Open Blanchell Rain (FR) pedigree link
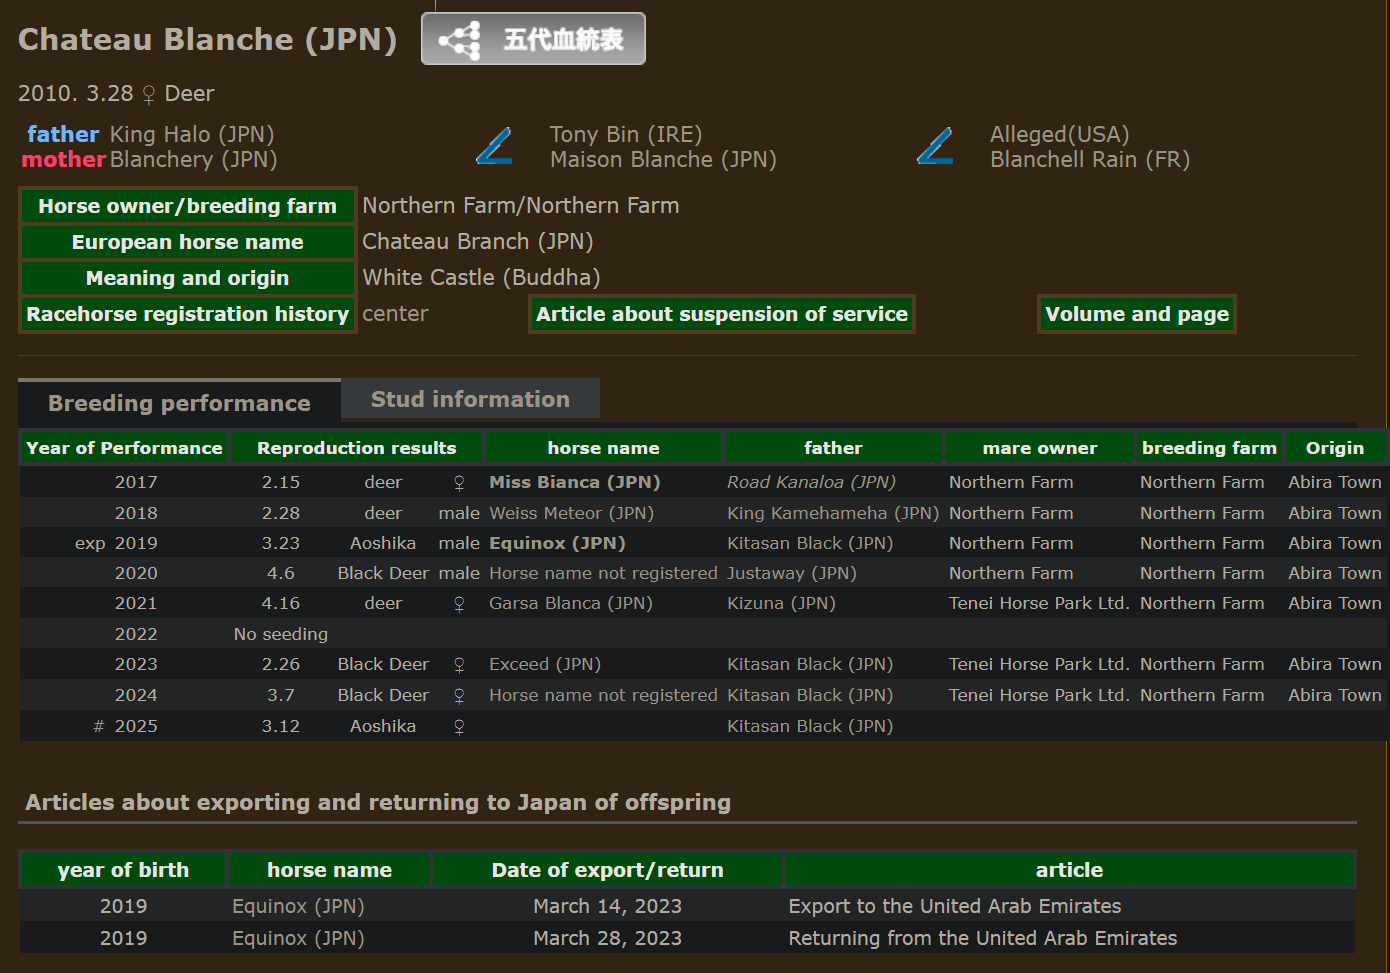 click(x=1090, y=159)
